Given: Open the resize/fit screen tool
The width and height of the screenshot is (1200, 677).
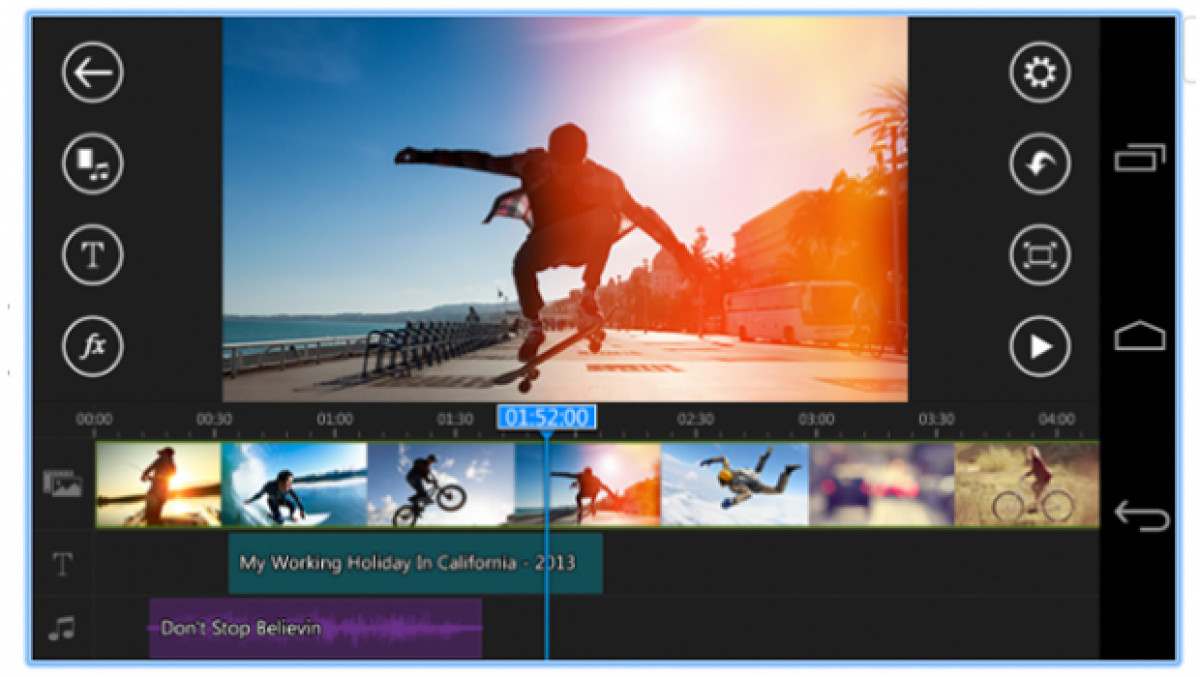Looking at the screenshot, I should point(1040,255).
